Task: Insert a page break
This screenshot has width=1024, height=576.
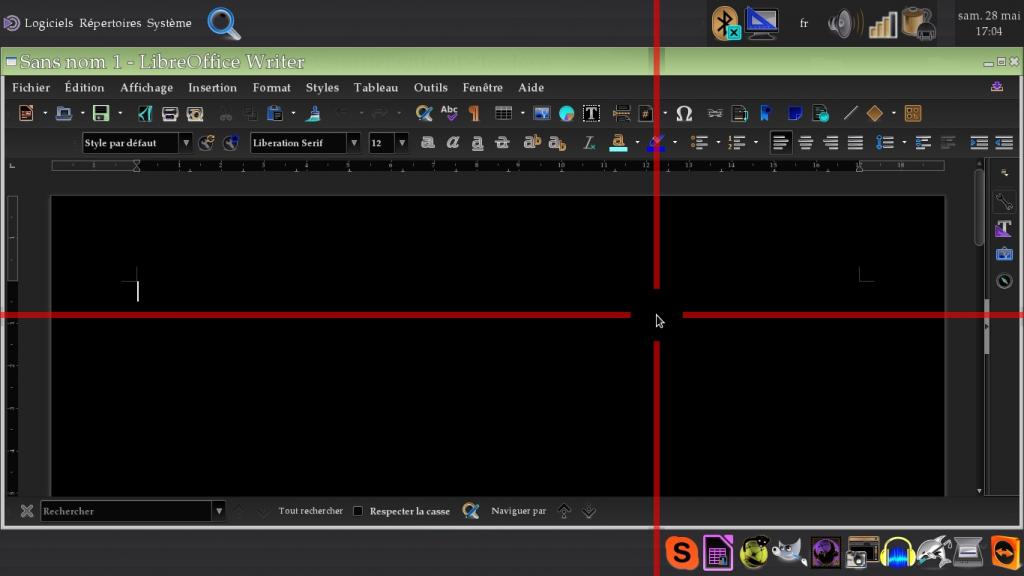Action: point(621,114)
